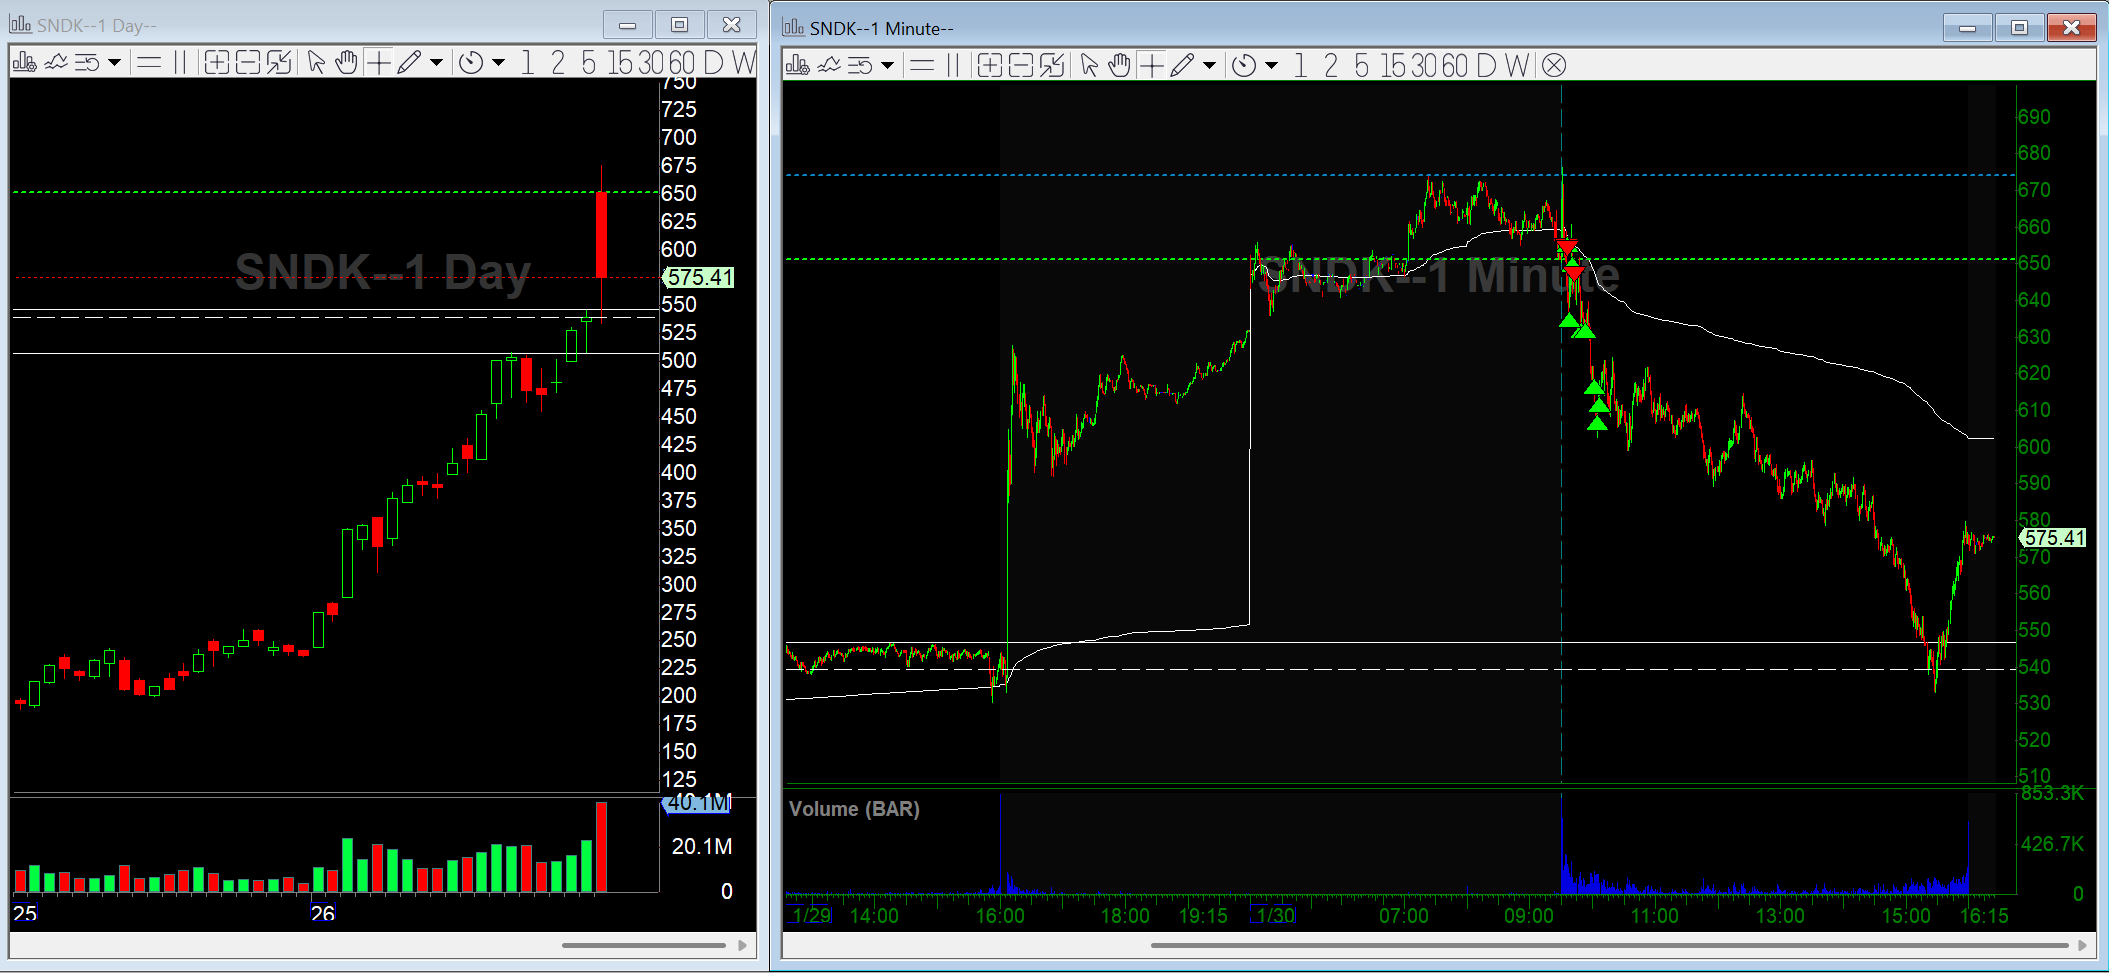This screenshot has width=2109, height=973.
Task: Zoom in on the 1 Minute chart
Action: [x=989, y=66]
